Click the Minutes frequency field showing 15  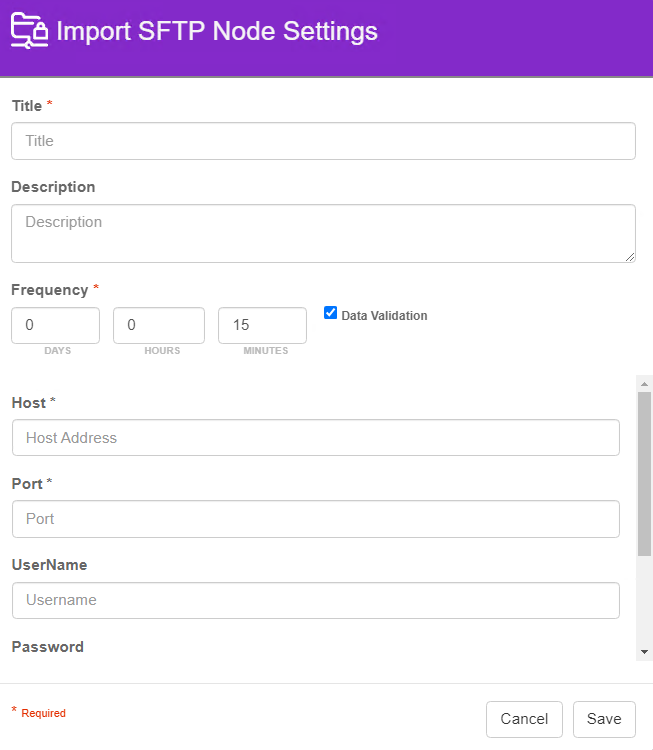(262, 325)
